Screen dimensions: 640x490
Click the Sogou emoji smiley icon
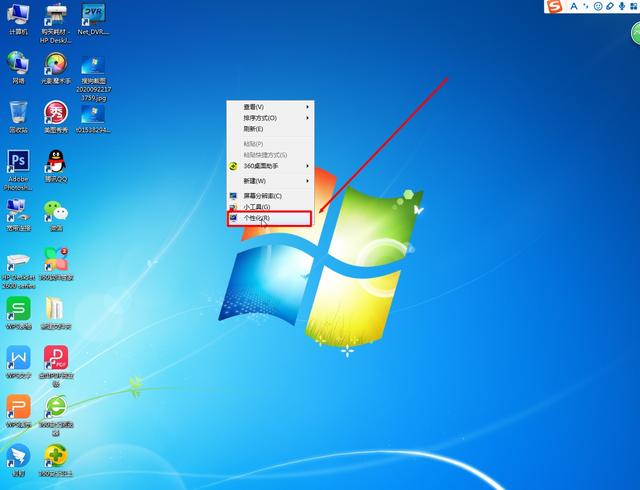[598, 6]
